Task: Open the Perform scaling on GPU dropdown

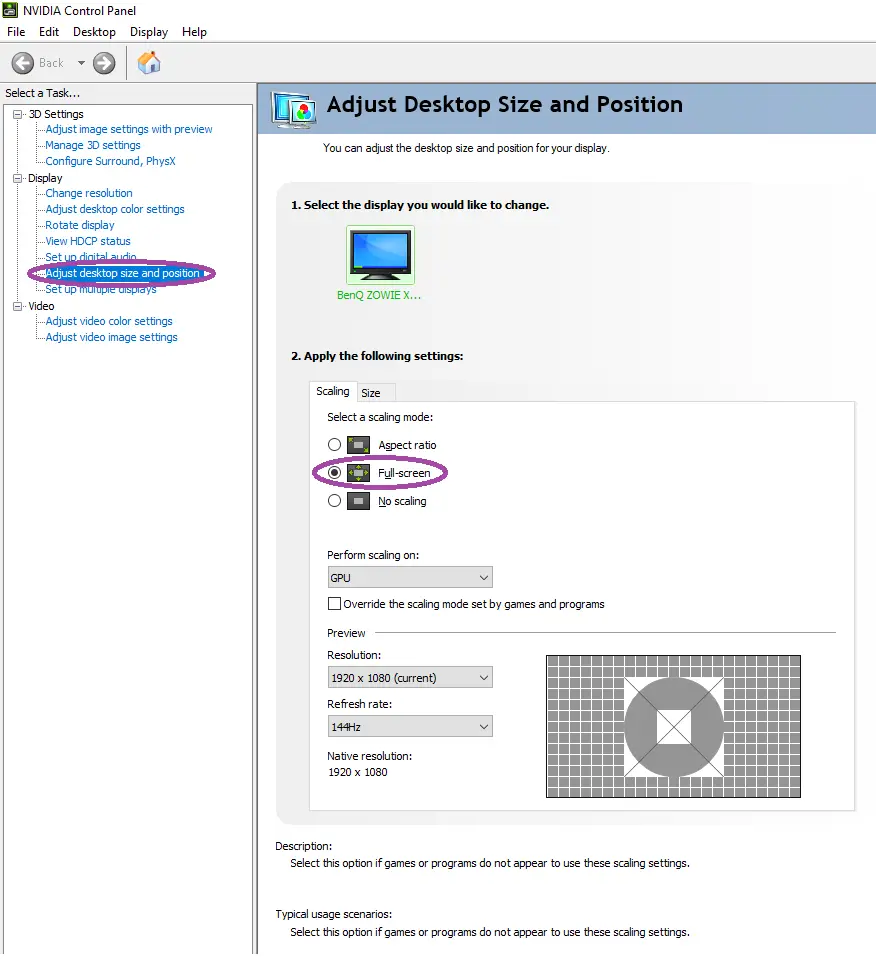Action: [410, 578]
